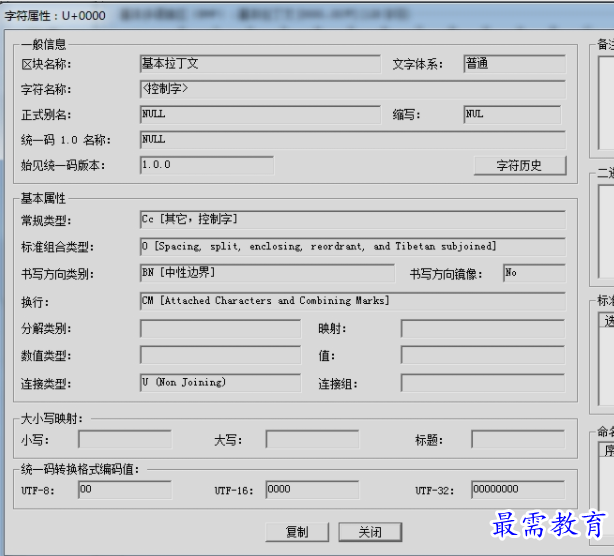
Task: Click the empty 连接组 field
Action: pos(483,383)
